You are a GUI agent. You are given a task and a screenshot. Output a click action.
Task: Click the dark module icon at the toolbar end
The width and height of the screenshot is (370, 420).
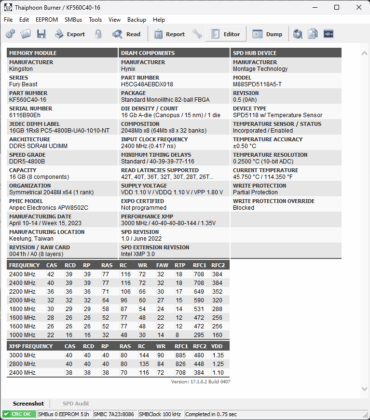point(328,34)
